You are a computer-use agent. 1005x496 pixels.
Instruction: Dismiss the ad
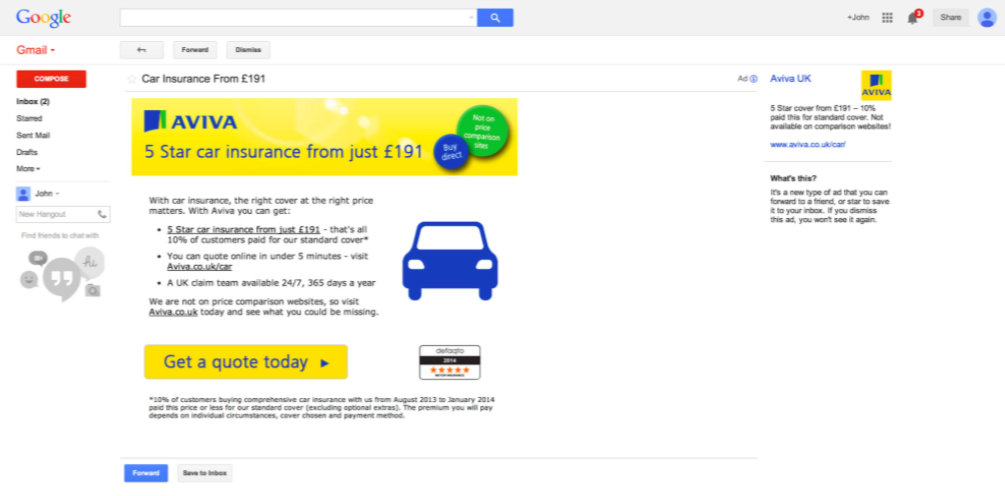[x=248, y=49]
